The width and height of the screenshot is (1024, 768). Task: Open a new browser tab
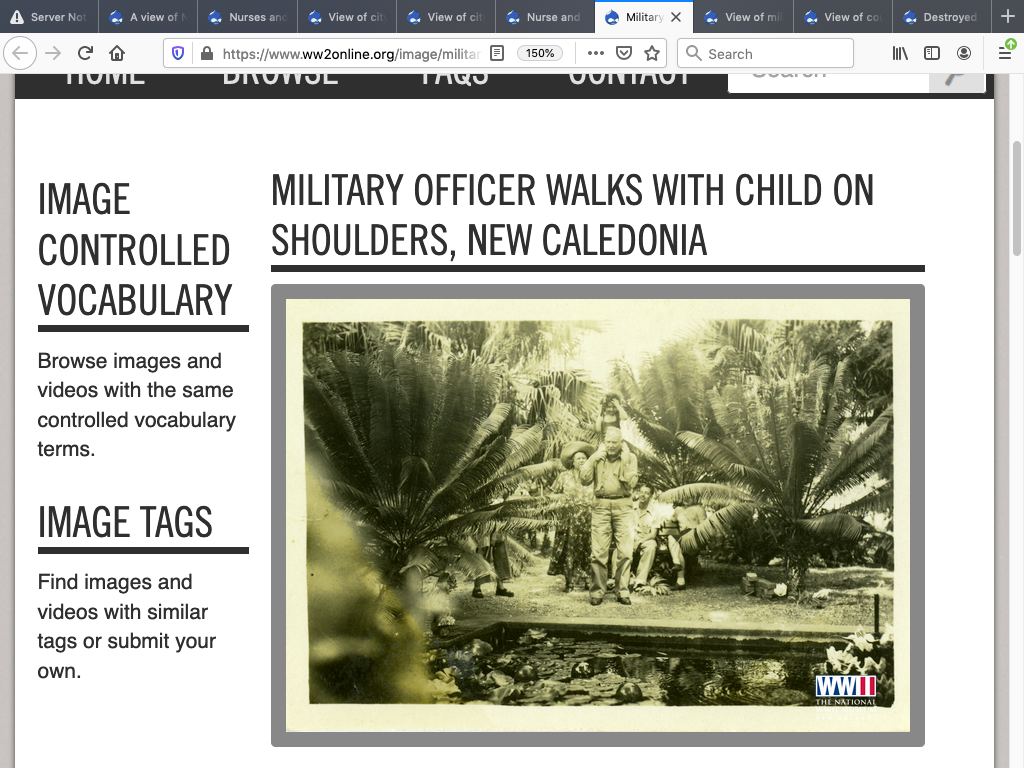point(1007,17)
